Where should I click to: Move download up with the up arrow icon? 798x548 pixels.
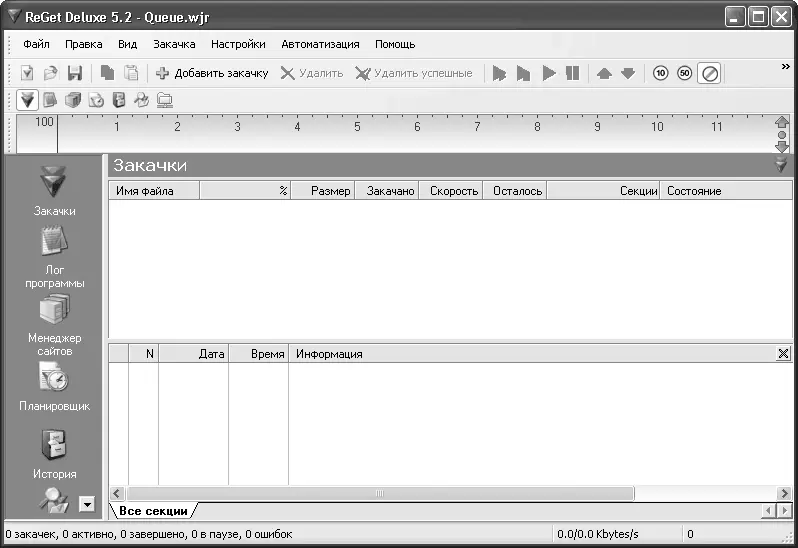click(x=603, y=73)
